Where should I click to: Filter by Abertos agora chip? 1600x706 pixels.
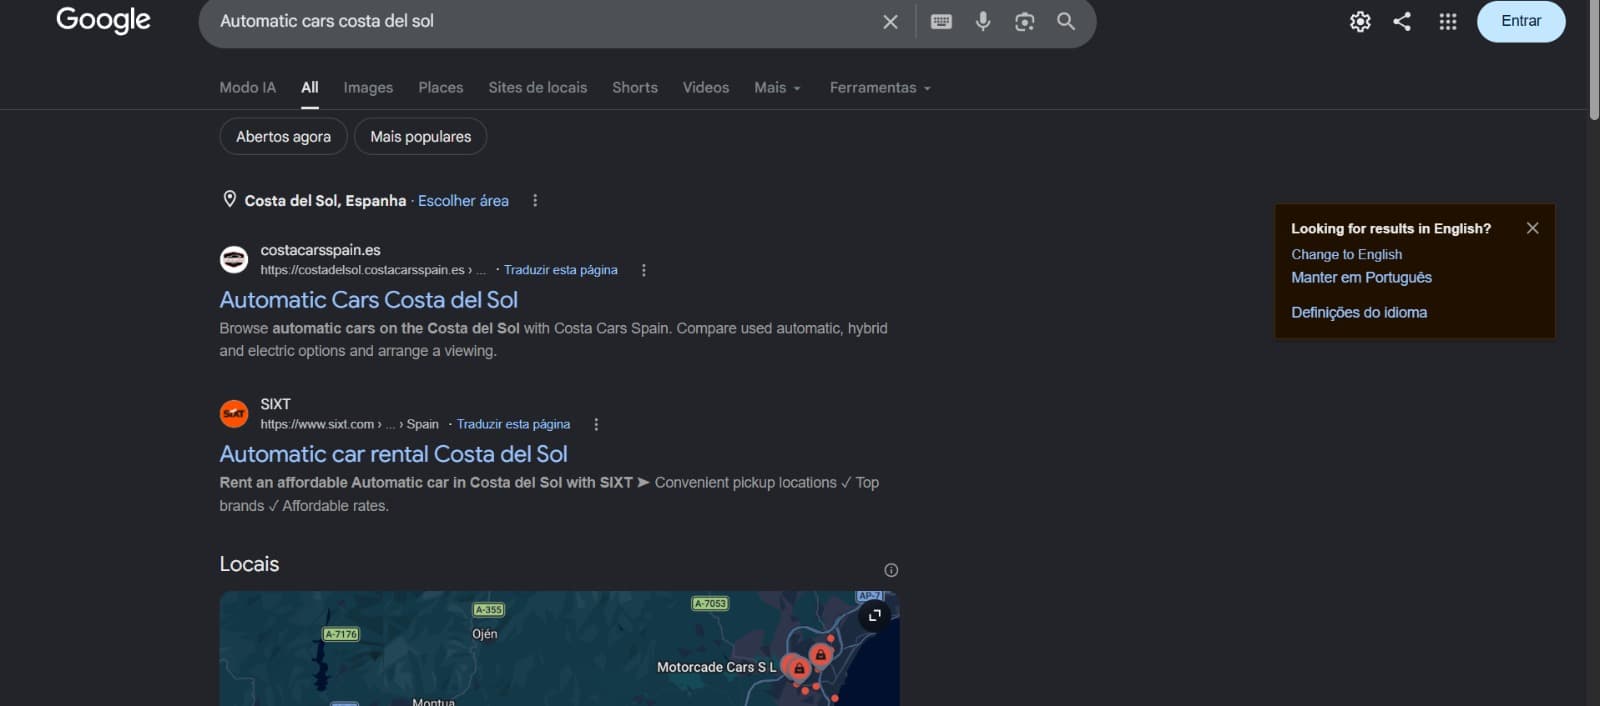click(283, 137)
